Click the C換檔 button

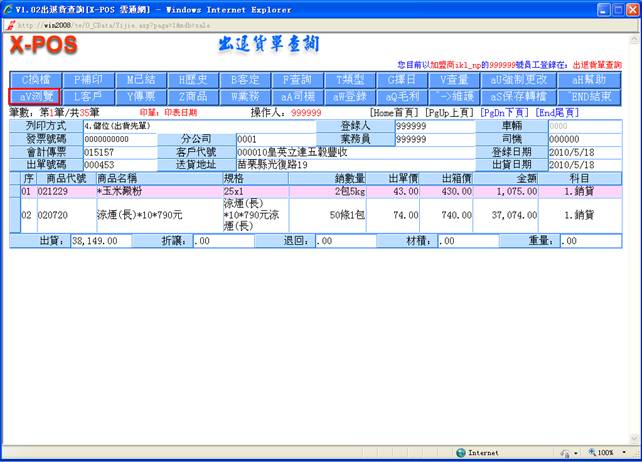(x=35, y=80)
